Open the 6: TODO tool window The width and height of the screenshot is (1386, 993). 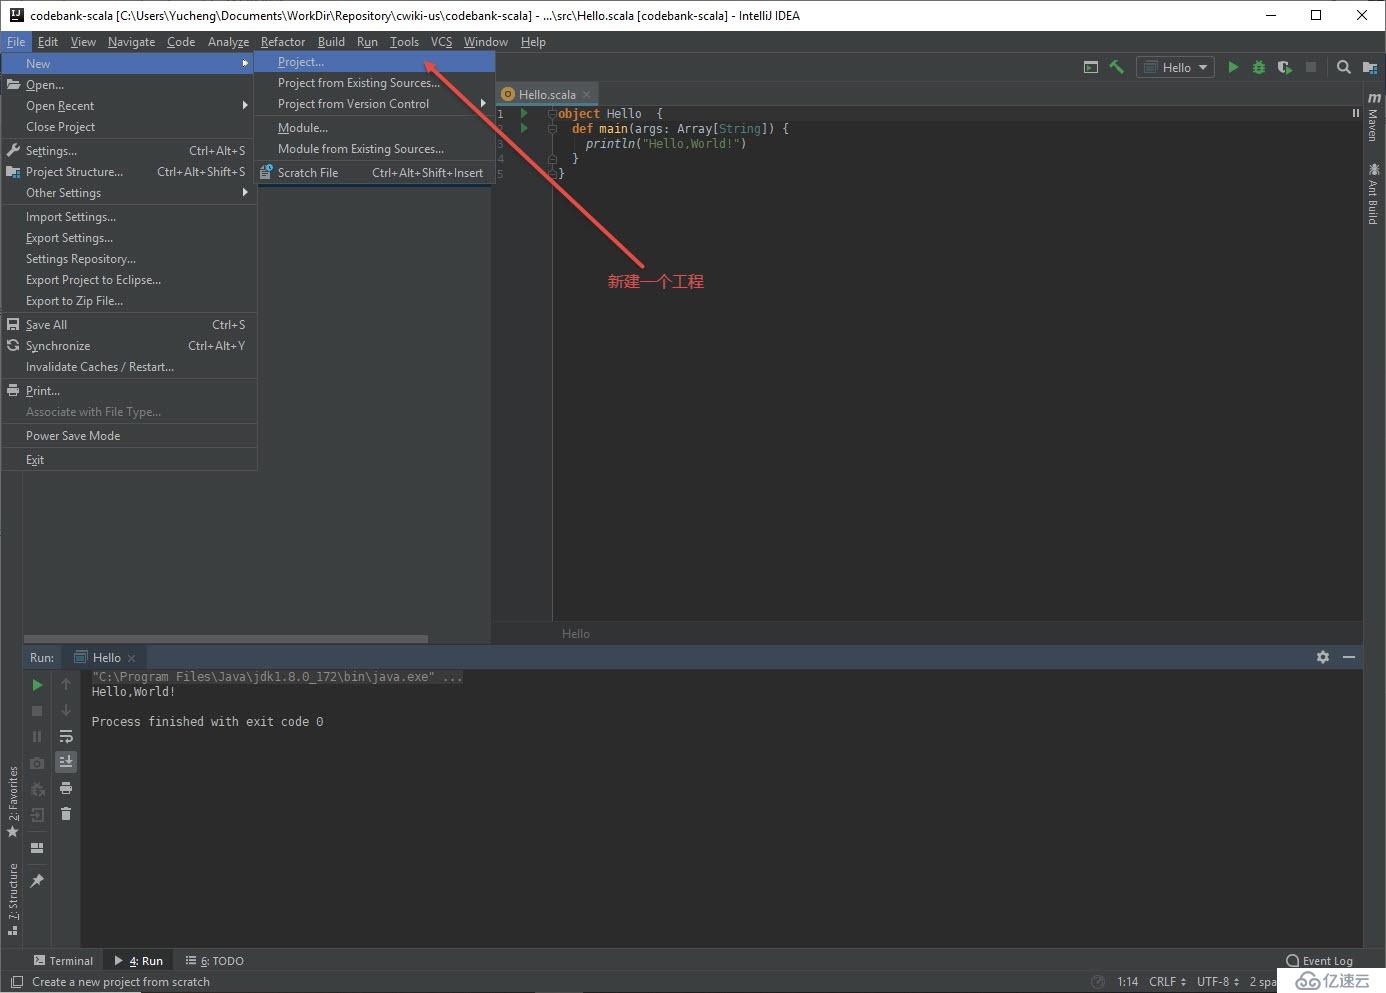(x=215, y=961)
